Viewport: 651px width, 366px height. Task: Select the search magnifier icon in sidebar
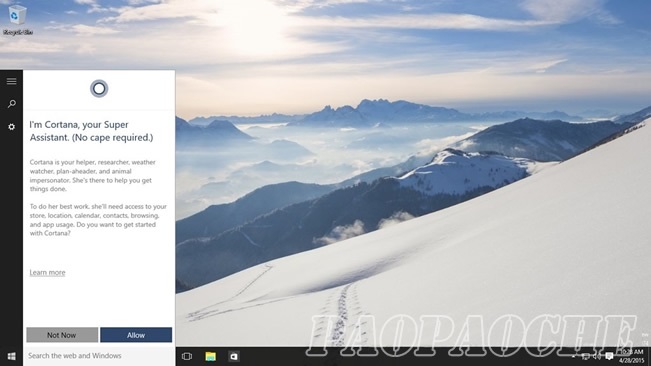click(x=12, y=104)
